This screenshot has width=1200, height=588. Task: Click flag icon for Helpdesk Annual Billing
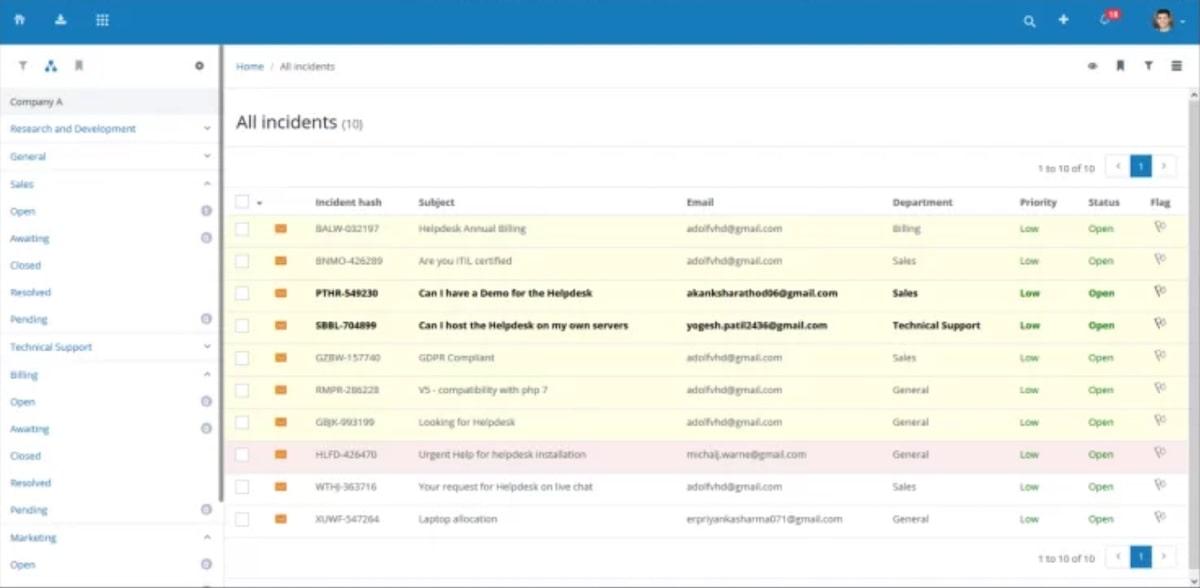(1159, 228)
